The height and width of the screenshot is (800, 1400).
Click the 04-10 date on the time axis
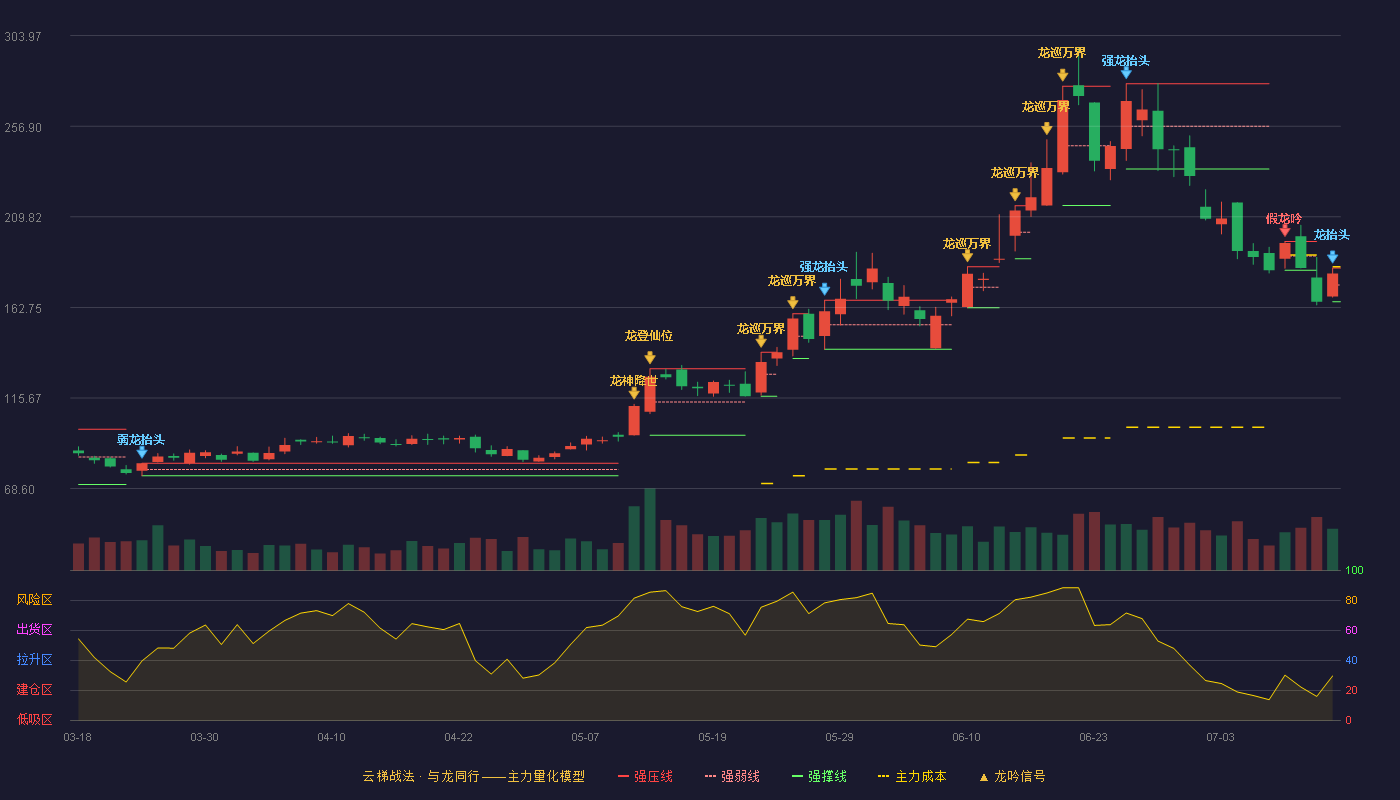[x=331, y=737]
